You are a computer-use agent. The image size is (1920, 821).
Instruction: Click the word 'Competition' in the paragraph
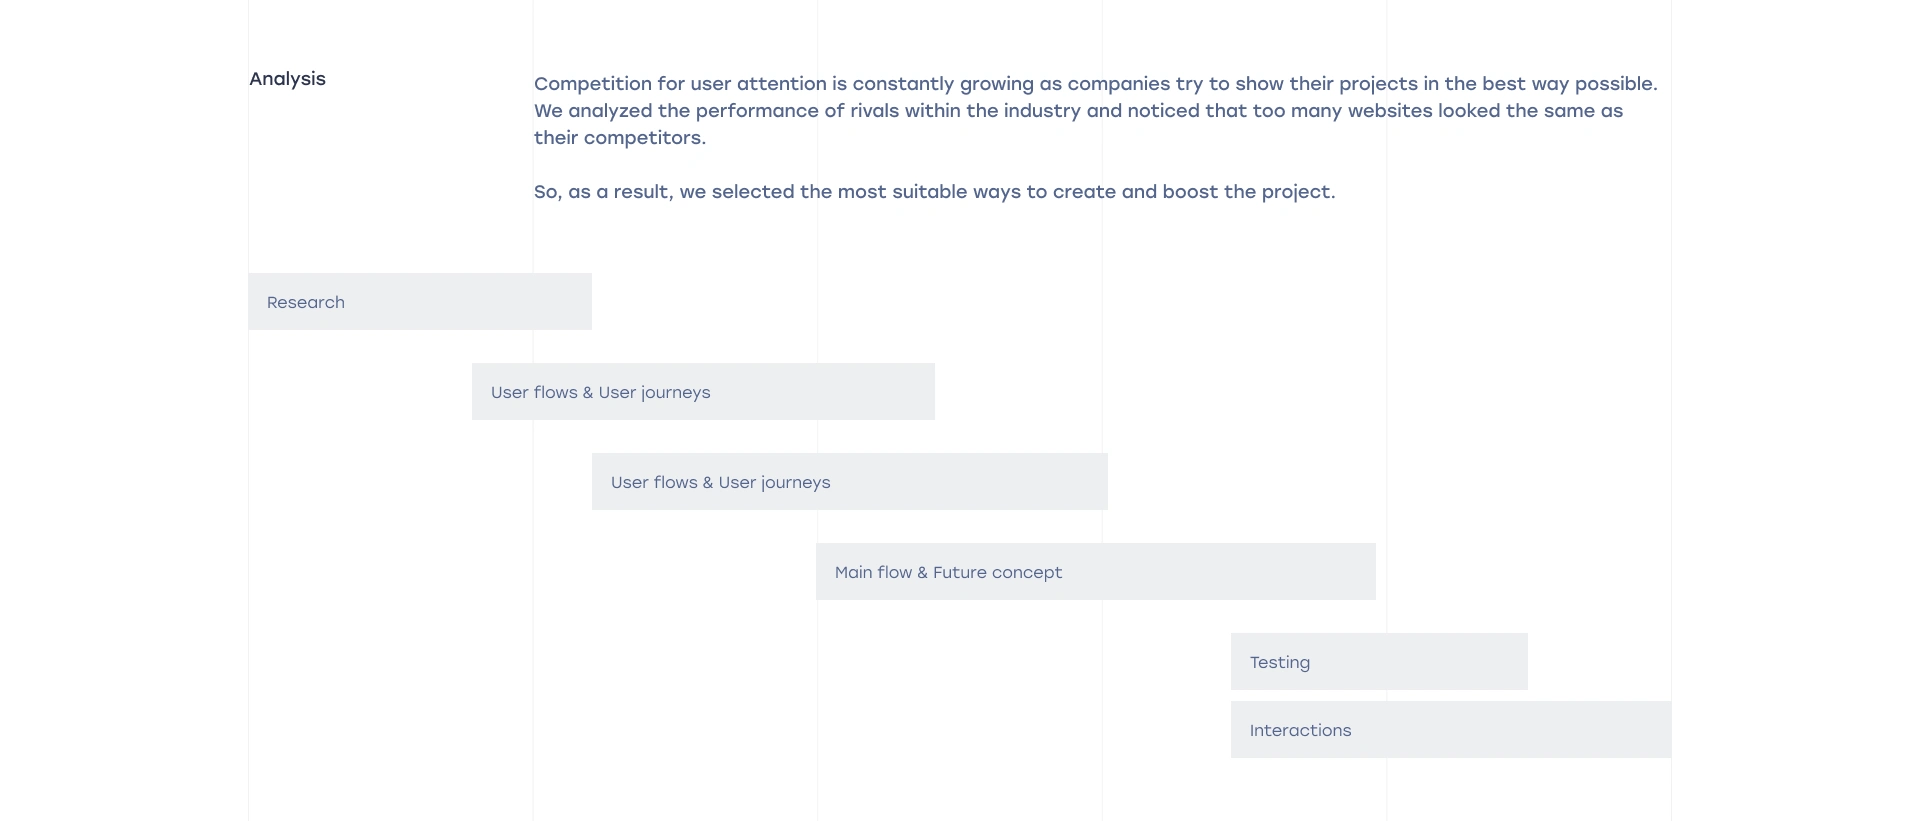click(x=591, y=84)
